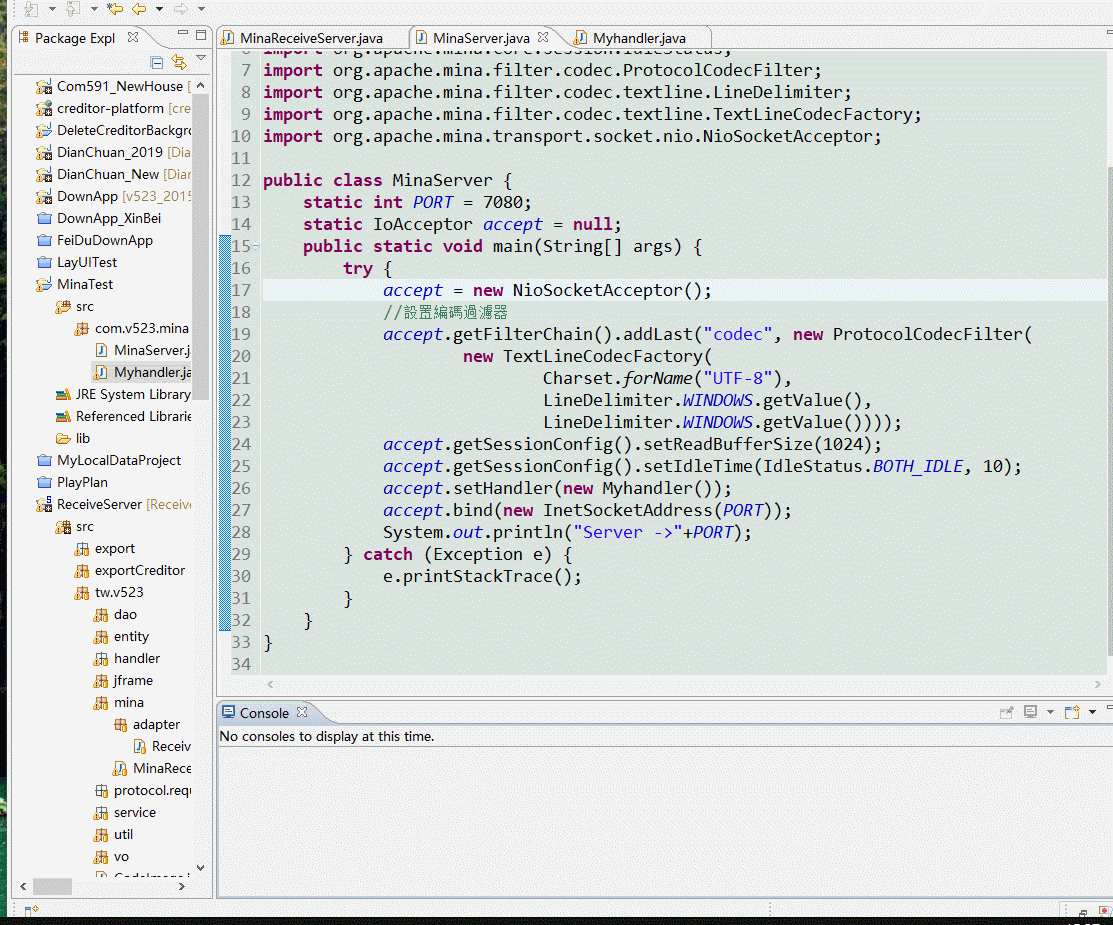The width and height of the screenshot is (1113, 925).
Task: Open Package Explorer View Menu
Action: [201, 58]
